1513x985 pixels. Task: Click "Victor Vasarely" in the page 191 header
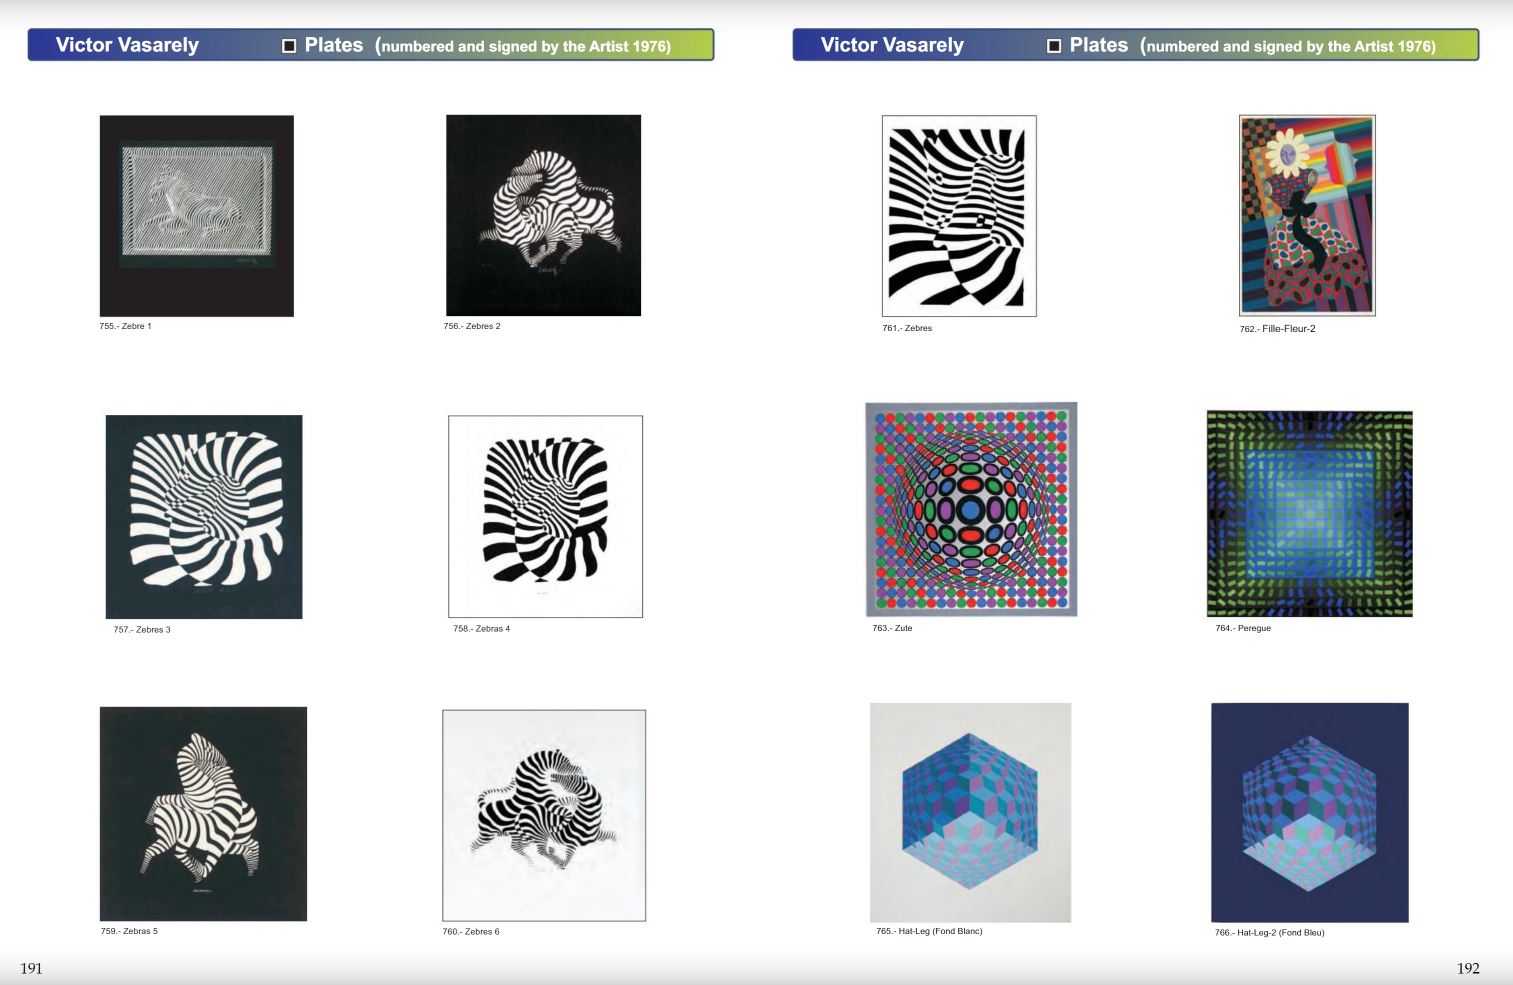tap(127, 45)
